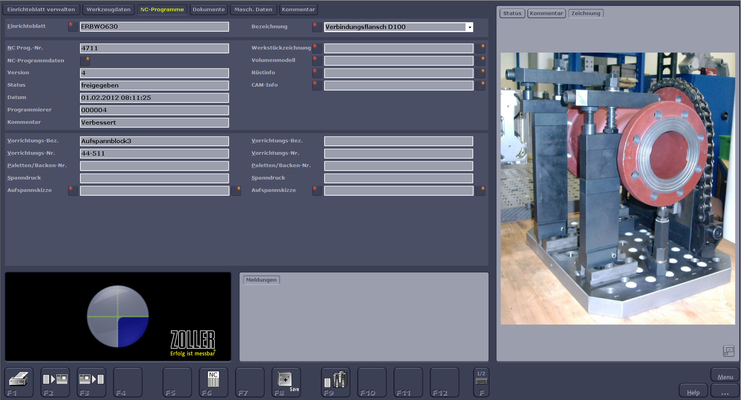Click the F8 Save icon button
The width and height of the screenshot is (741, 400).
(x=286, y=382)
